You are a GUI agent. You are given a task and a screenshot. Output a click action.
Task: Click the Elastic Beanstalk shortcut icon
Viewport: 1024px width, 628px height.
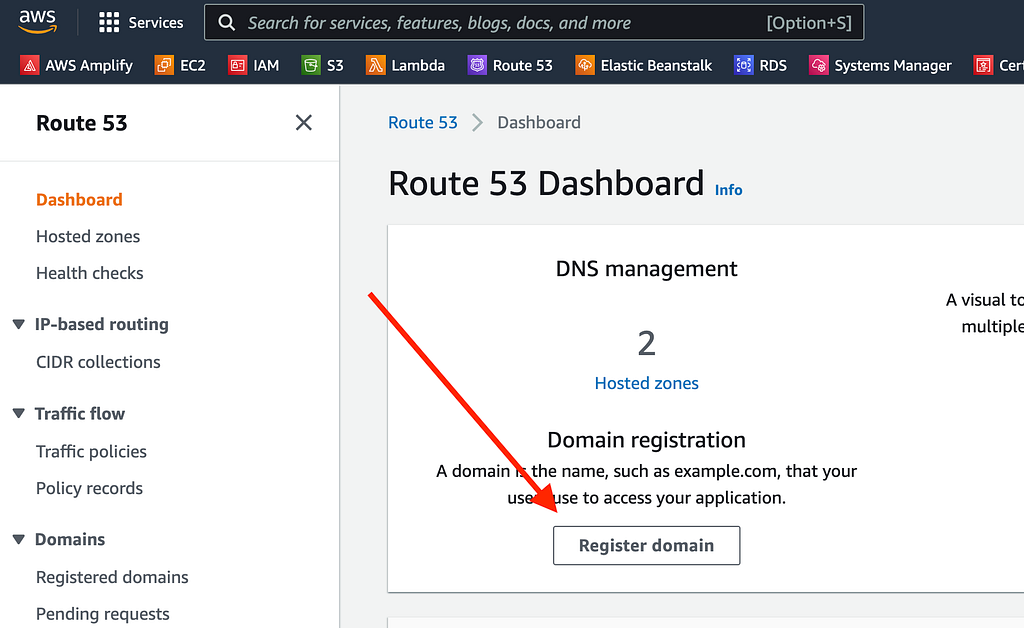point(584,65)
